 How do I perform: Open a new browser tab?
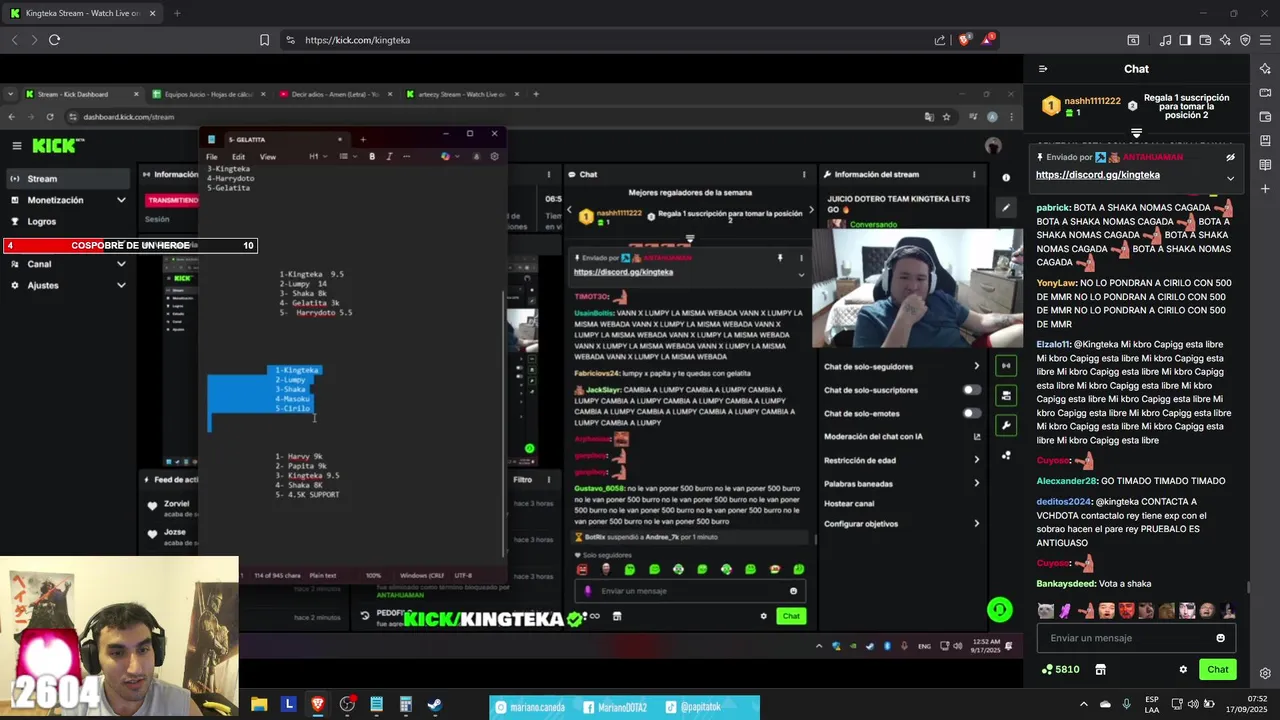(x=177, y=13)
